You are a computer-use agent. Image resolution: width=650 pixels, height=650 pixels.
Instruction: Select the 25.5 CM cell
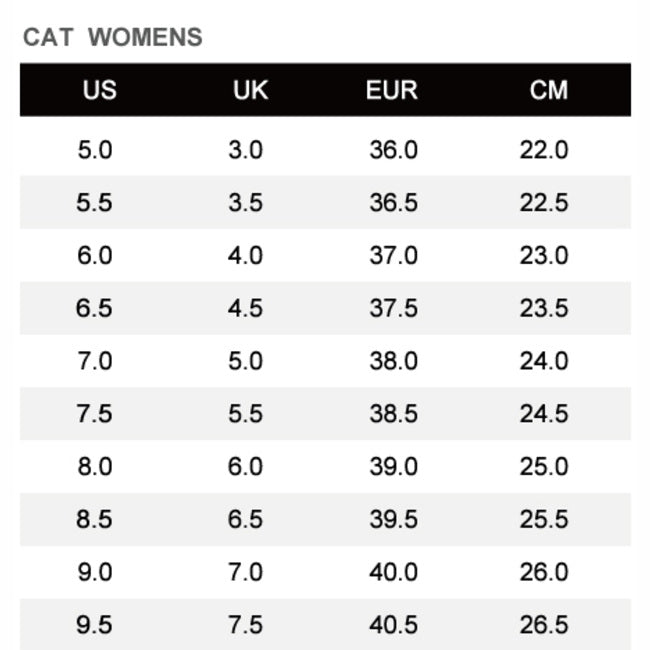(x=544, y=519)
